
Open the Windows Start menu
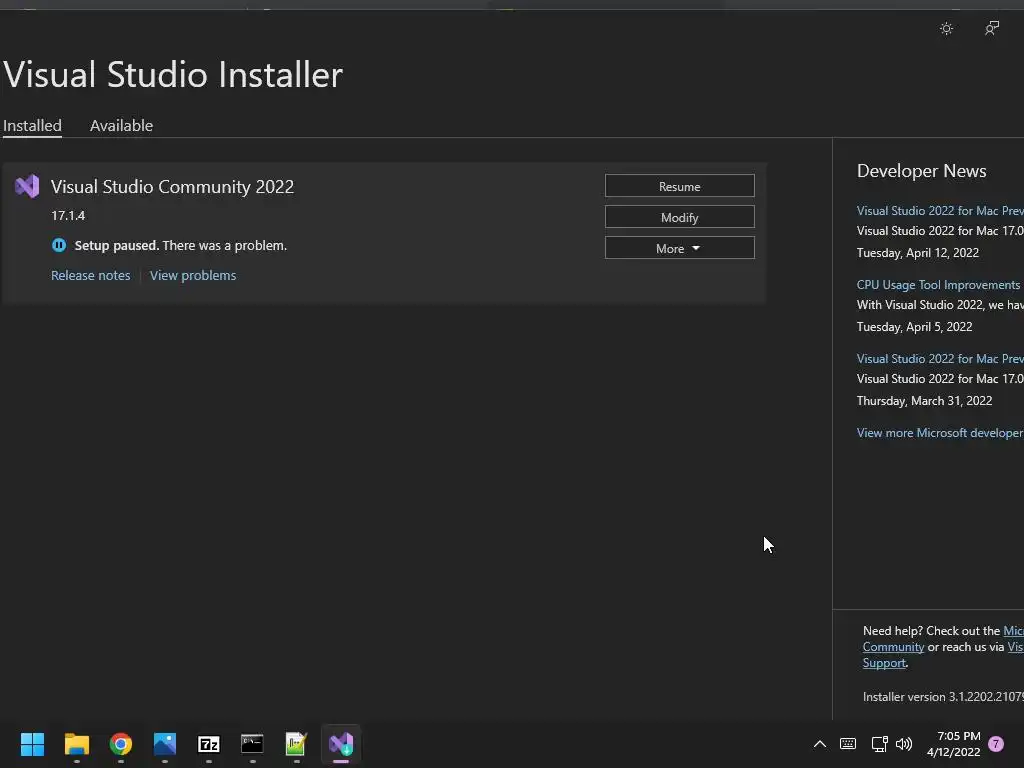32,744
